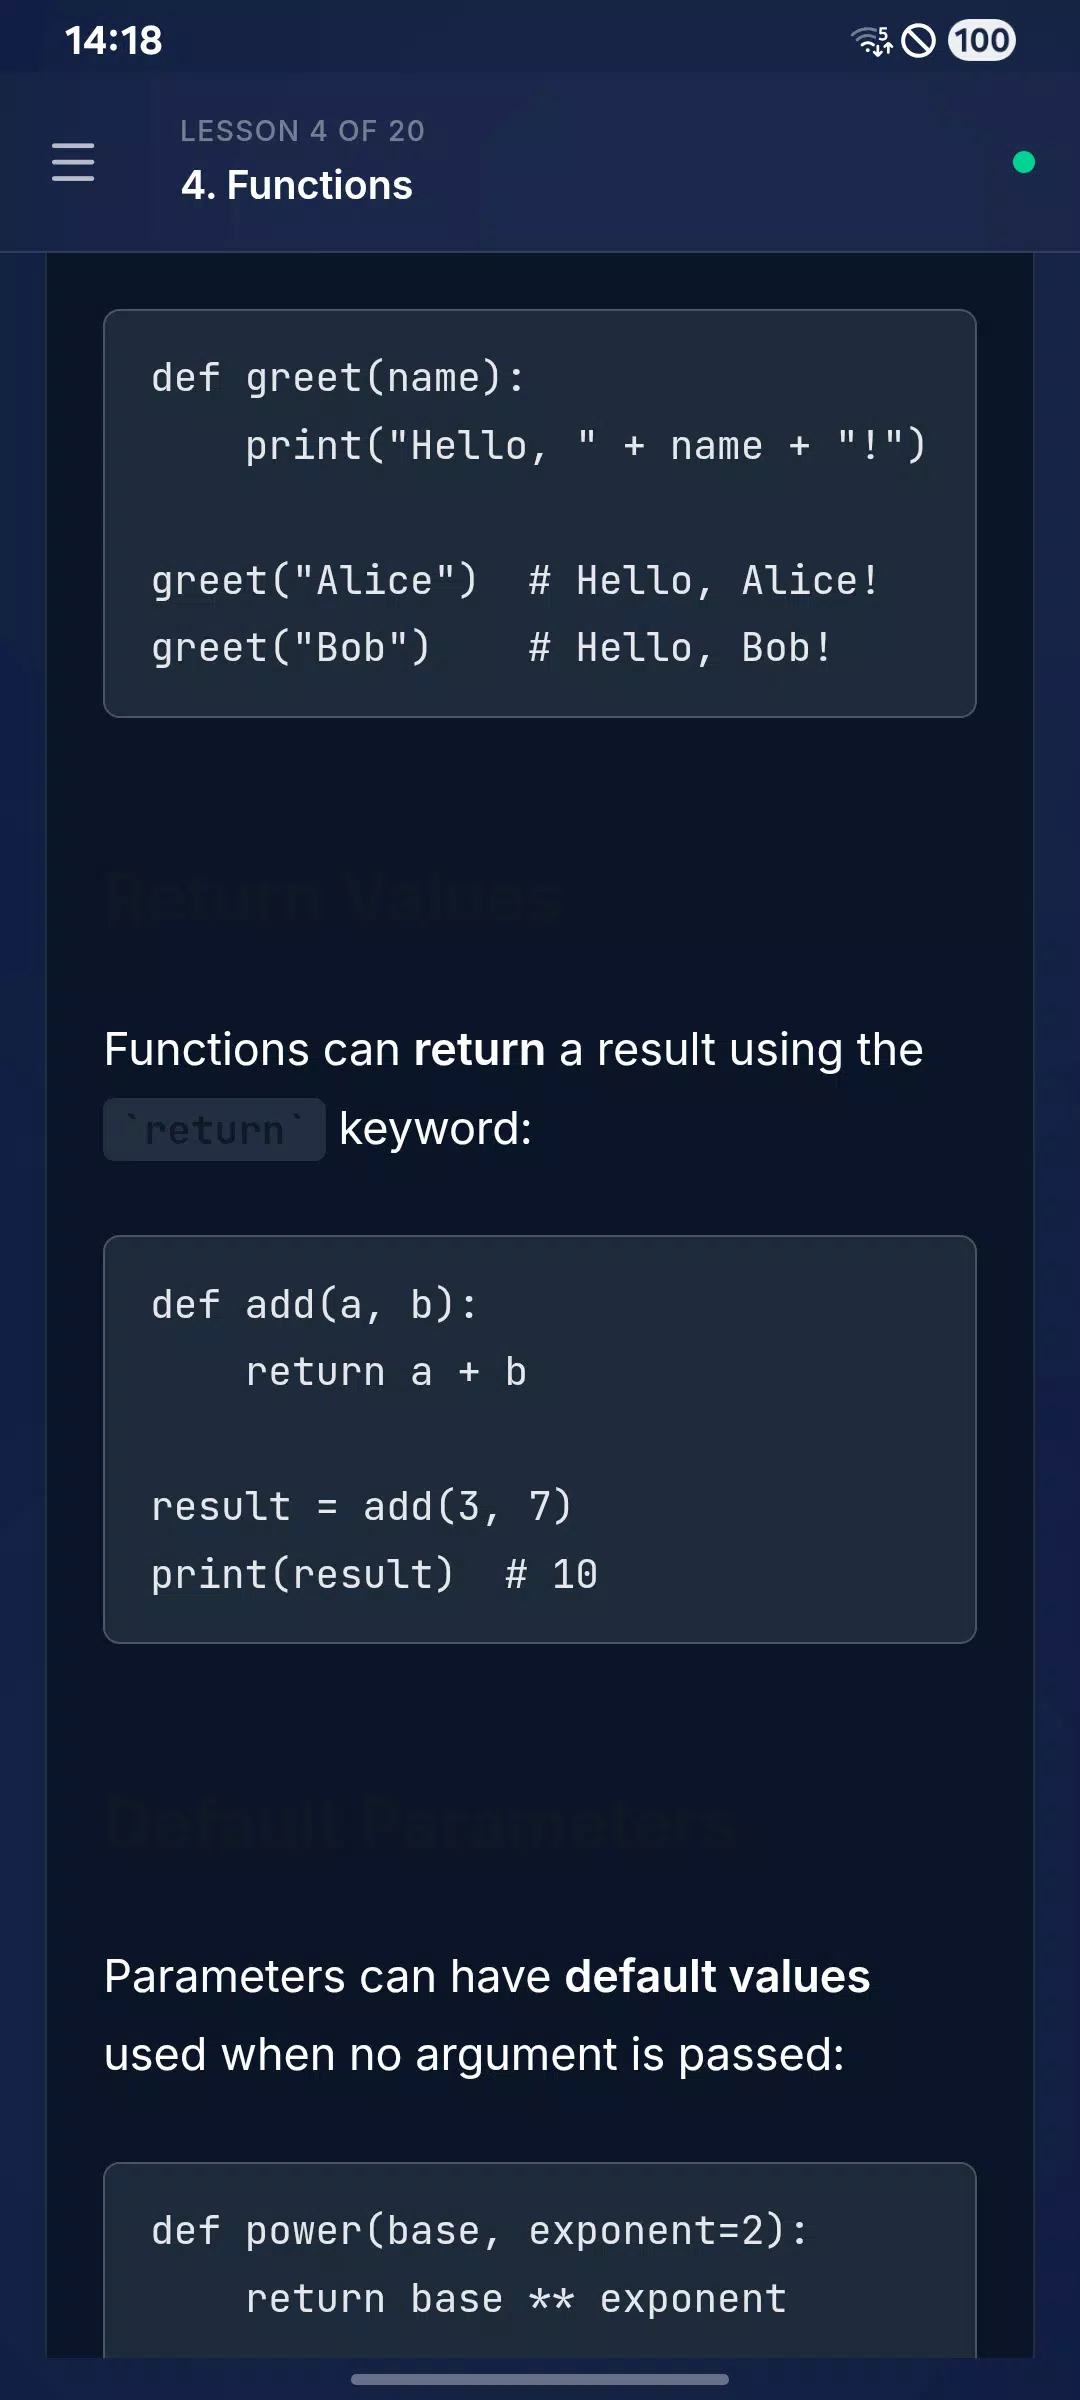The image size is (1080, 2400).
Task: Tap the greet function code block
Action: click(x=540, y=513)
